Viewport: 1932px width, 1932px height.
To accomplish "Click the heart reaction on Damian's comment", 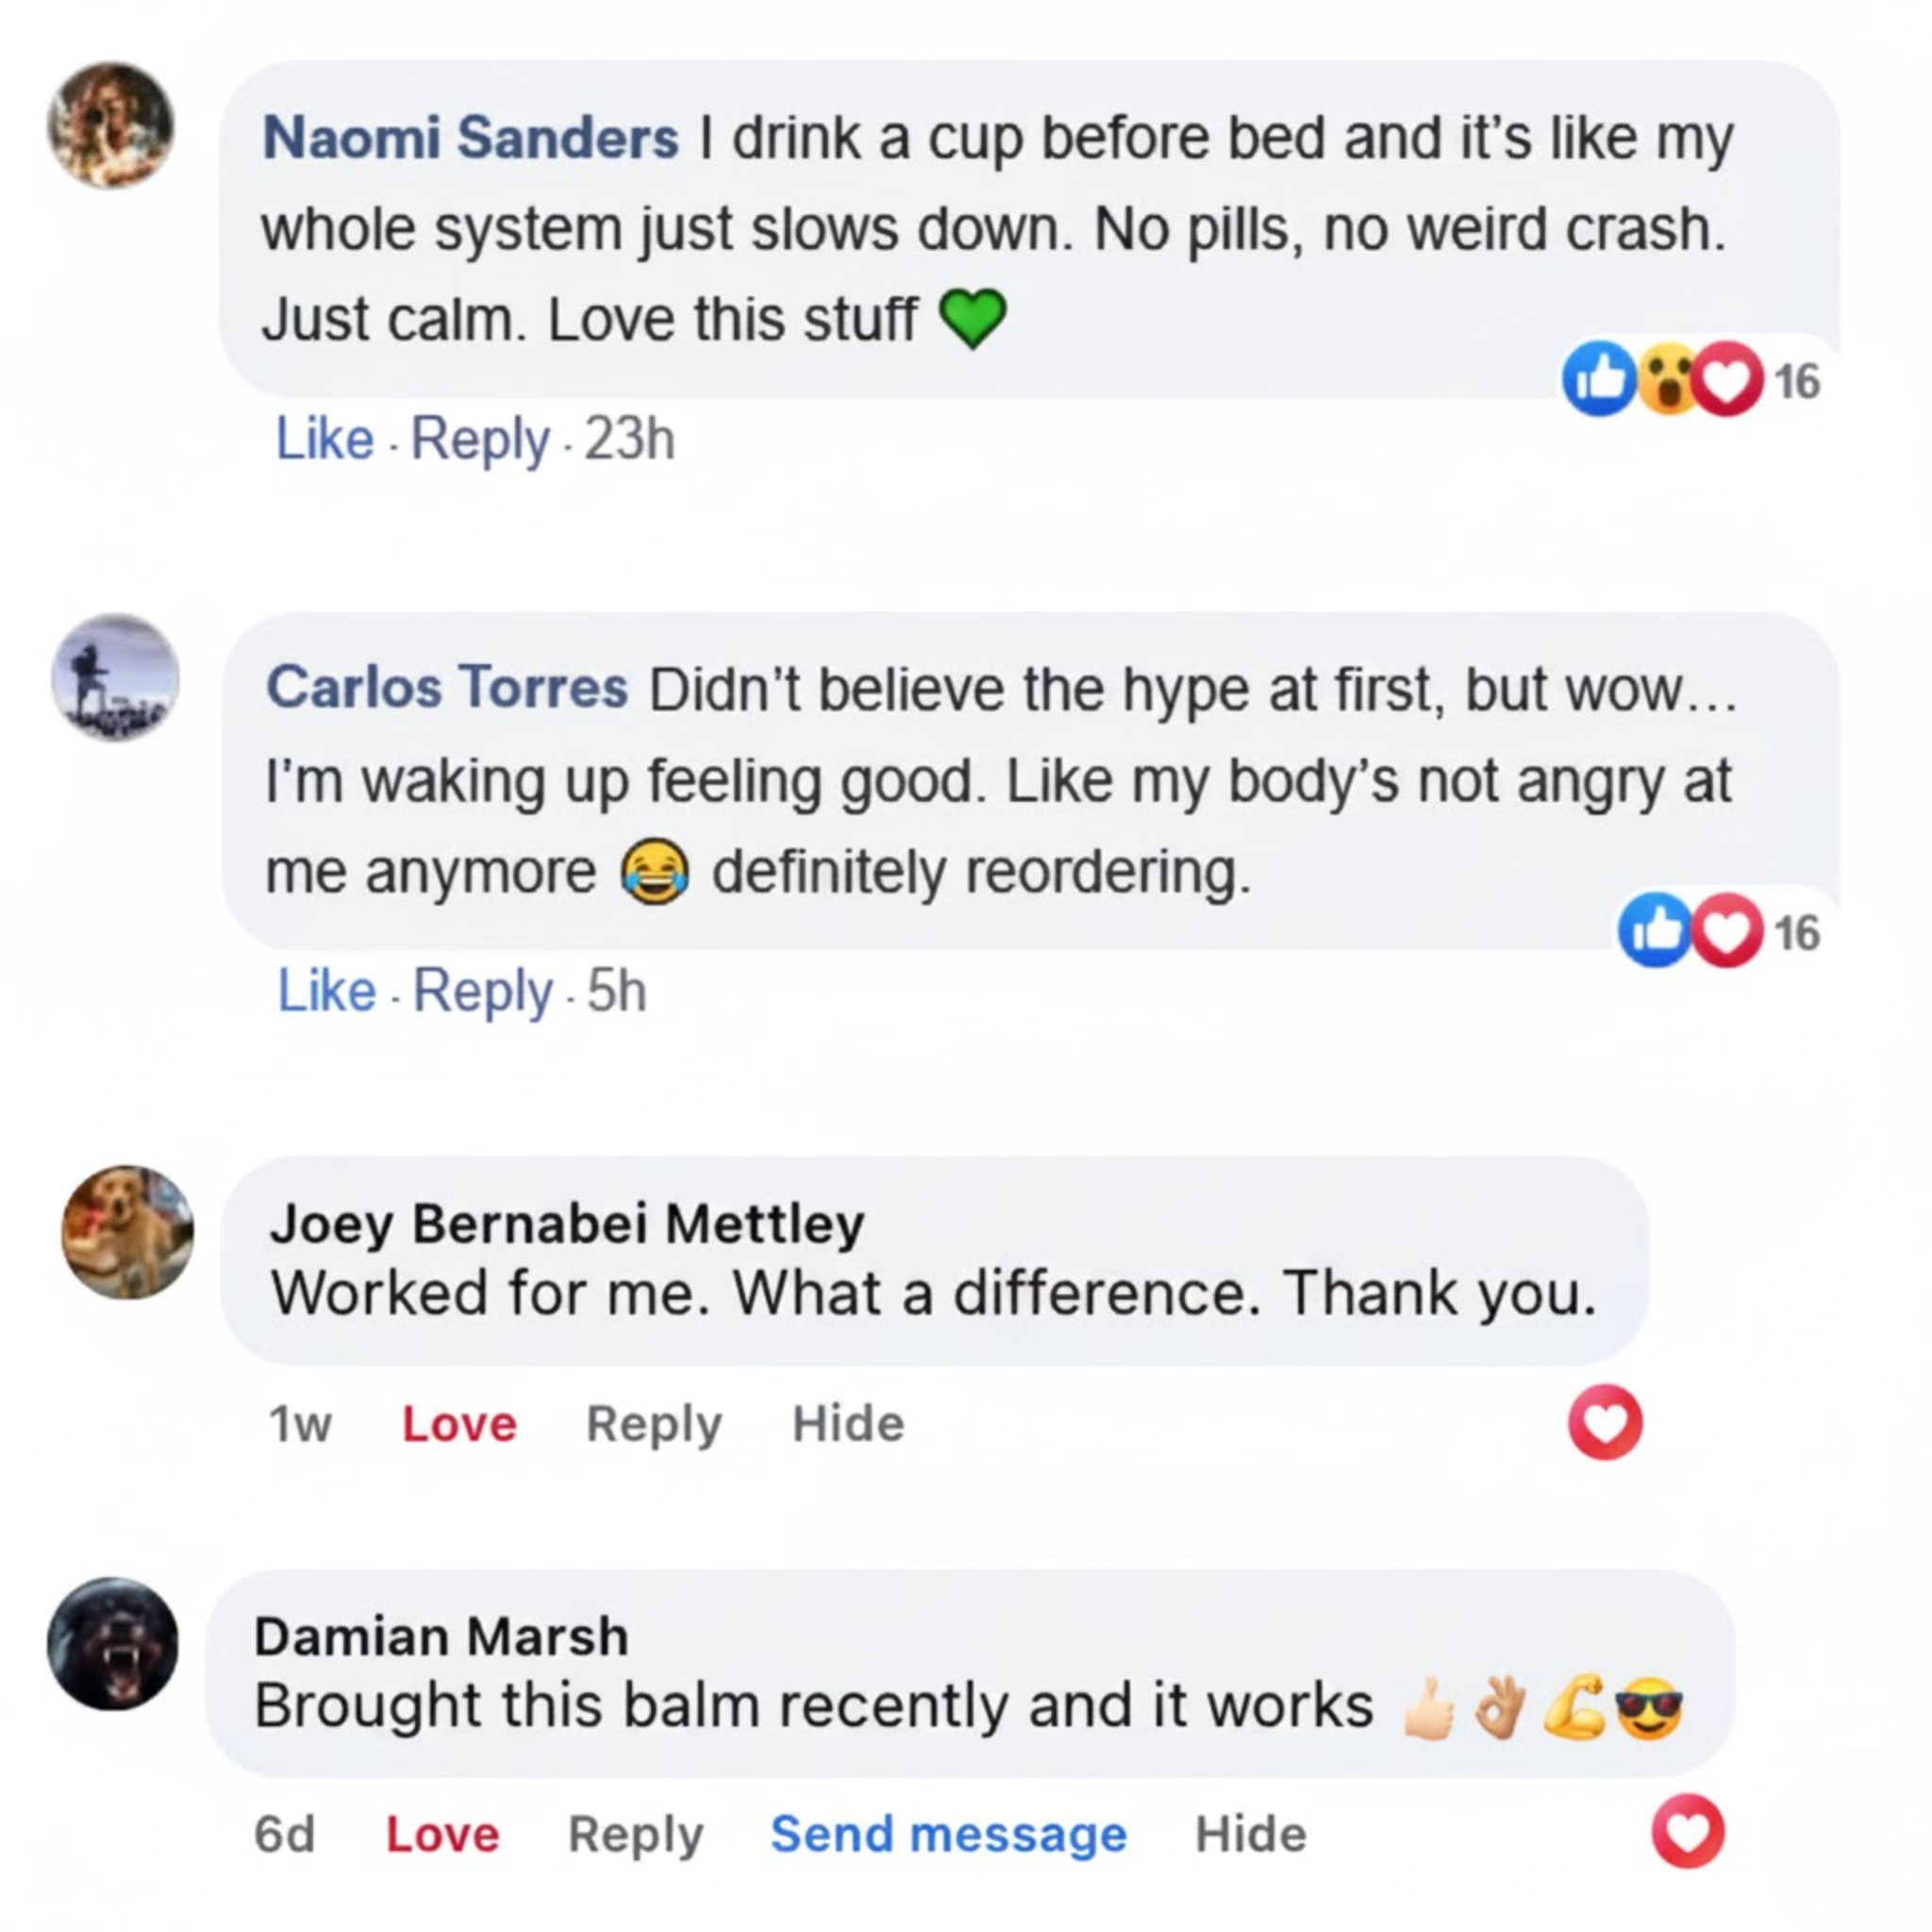I will 1688,1832.
